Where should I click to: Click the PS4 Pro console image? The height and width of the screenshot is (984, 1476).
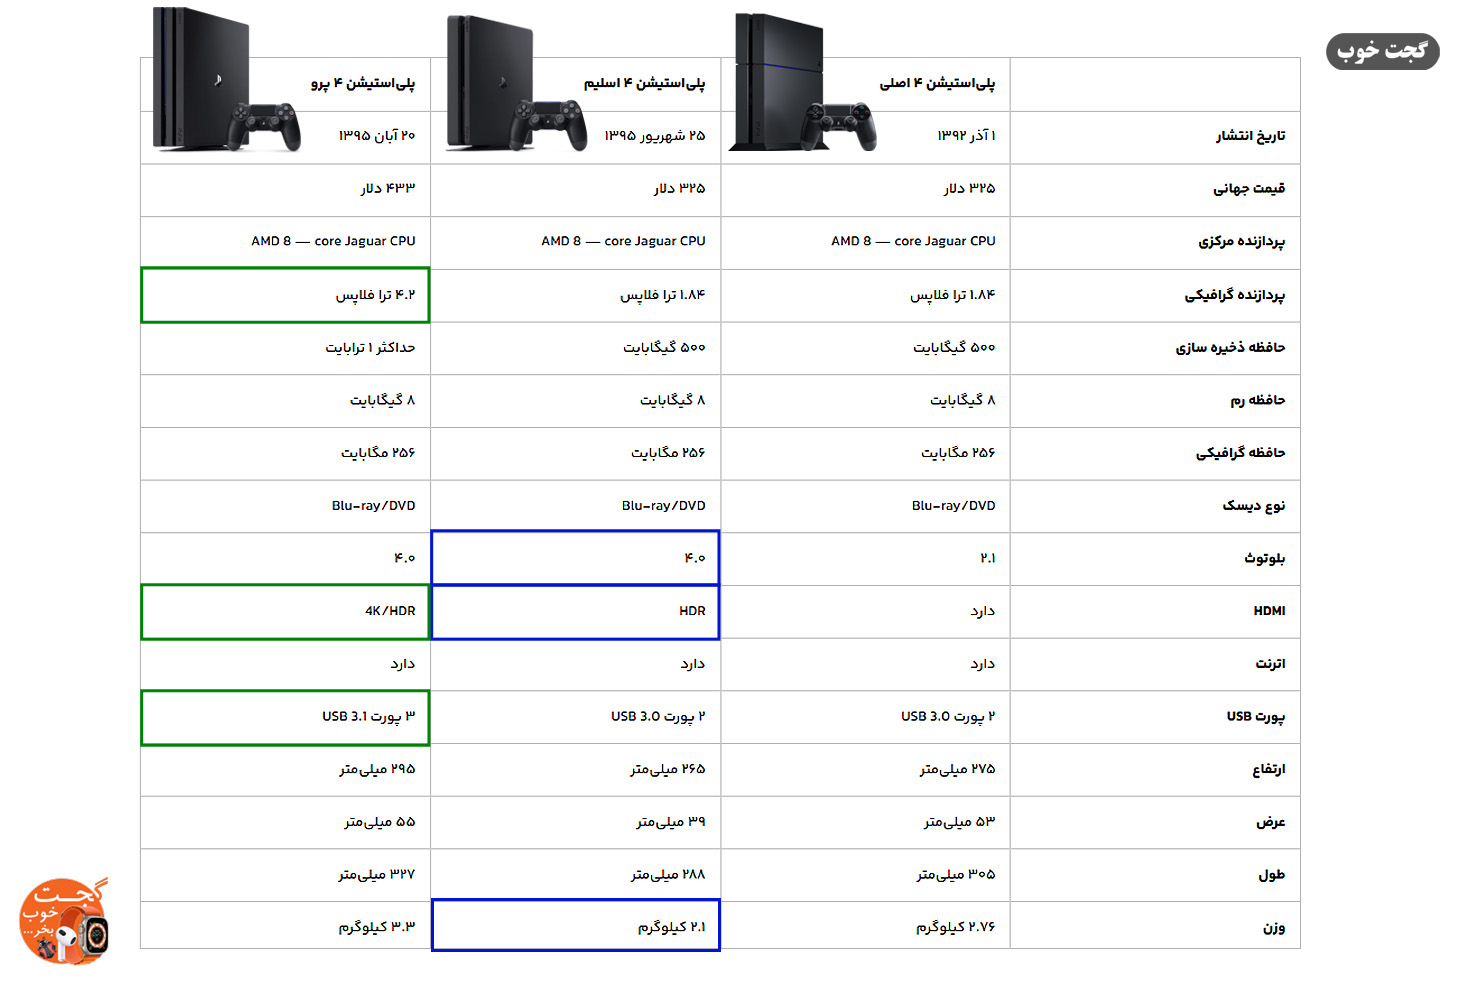[x=226, y=80]
